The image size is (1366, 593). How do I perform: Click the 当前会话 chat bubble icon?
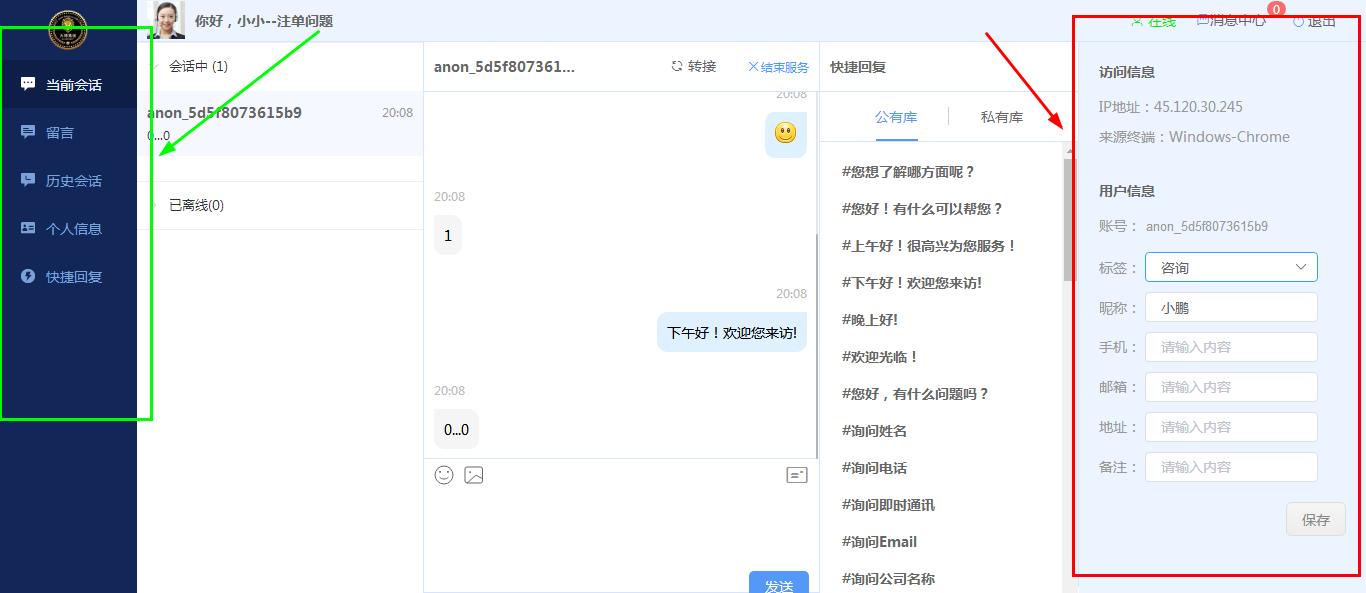[x=28, y=84]
